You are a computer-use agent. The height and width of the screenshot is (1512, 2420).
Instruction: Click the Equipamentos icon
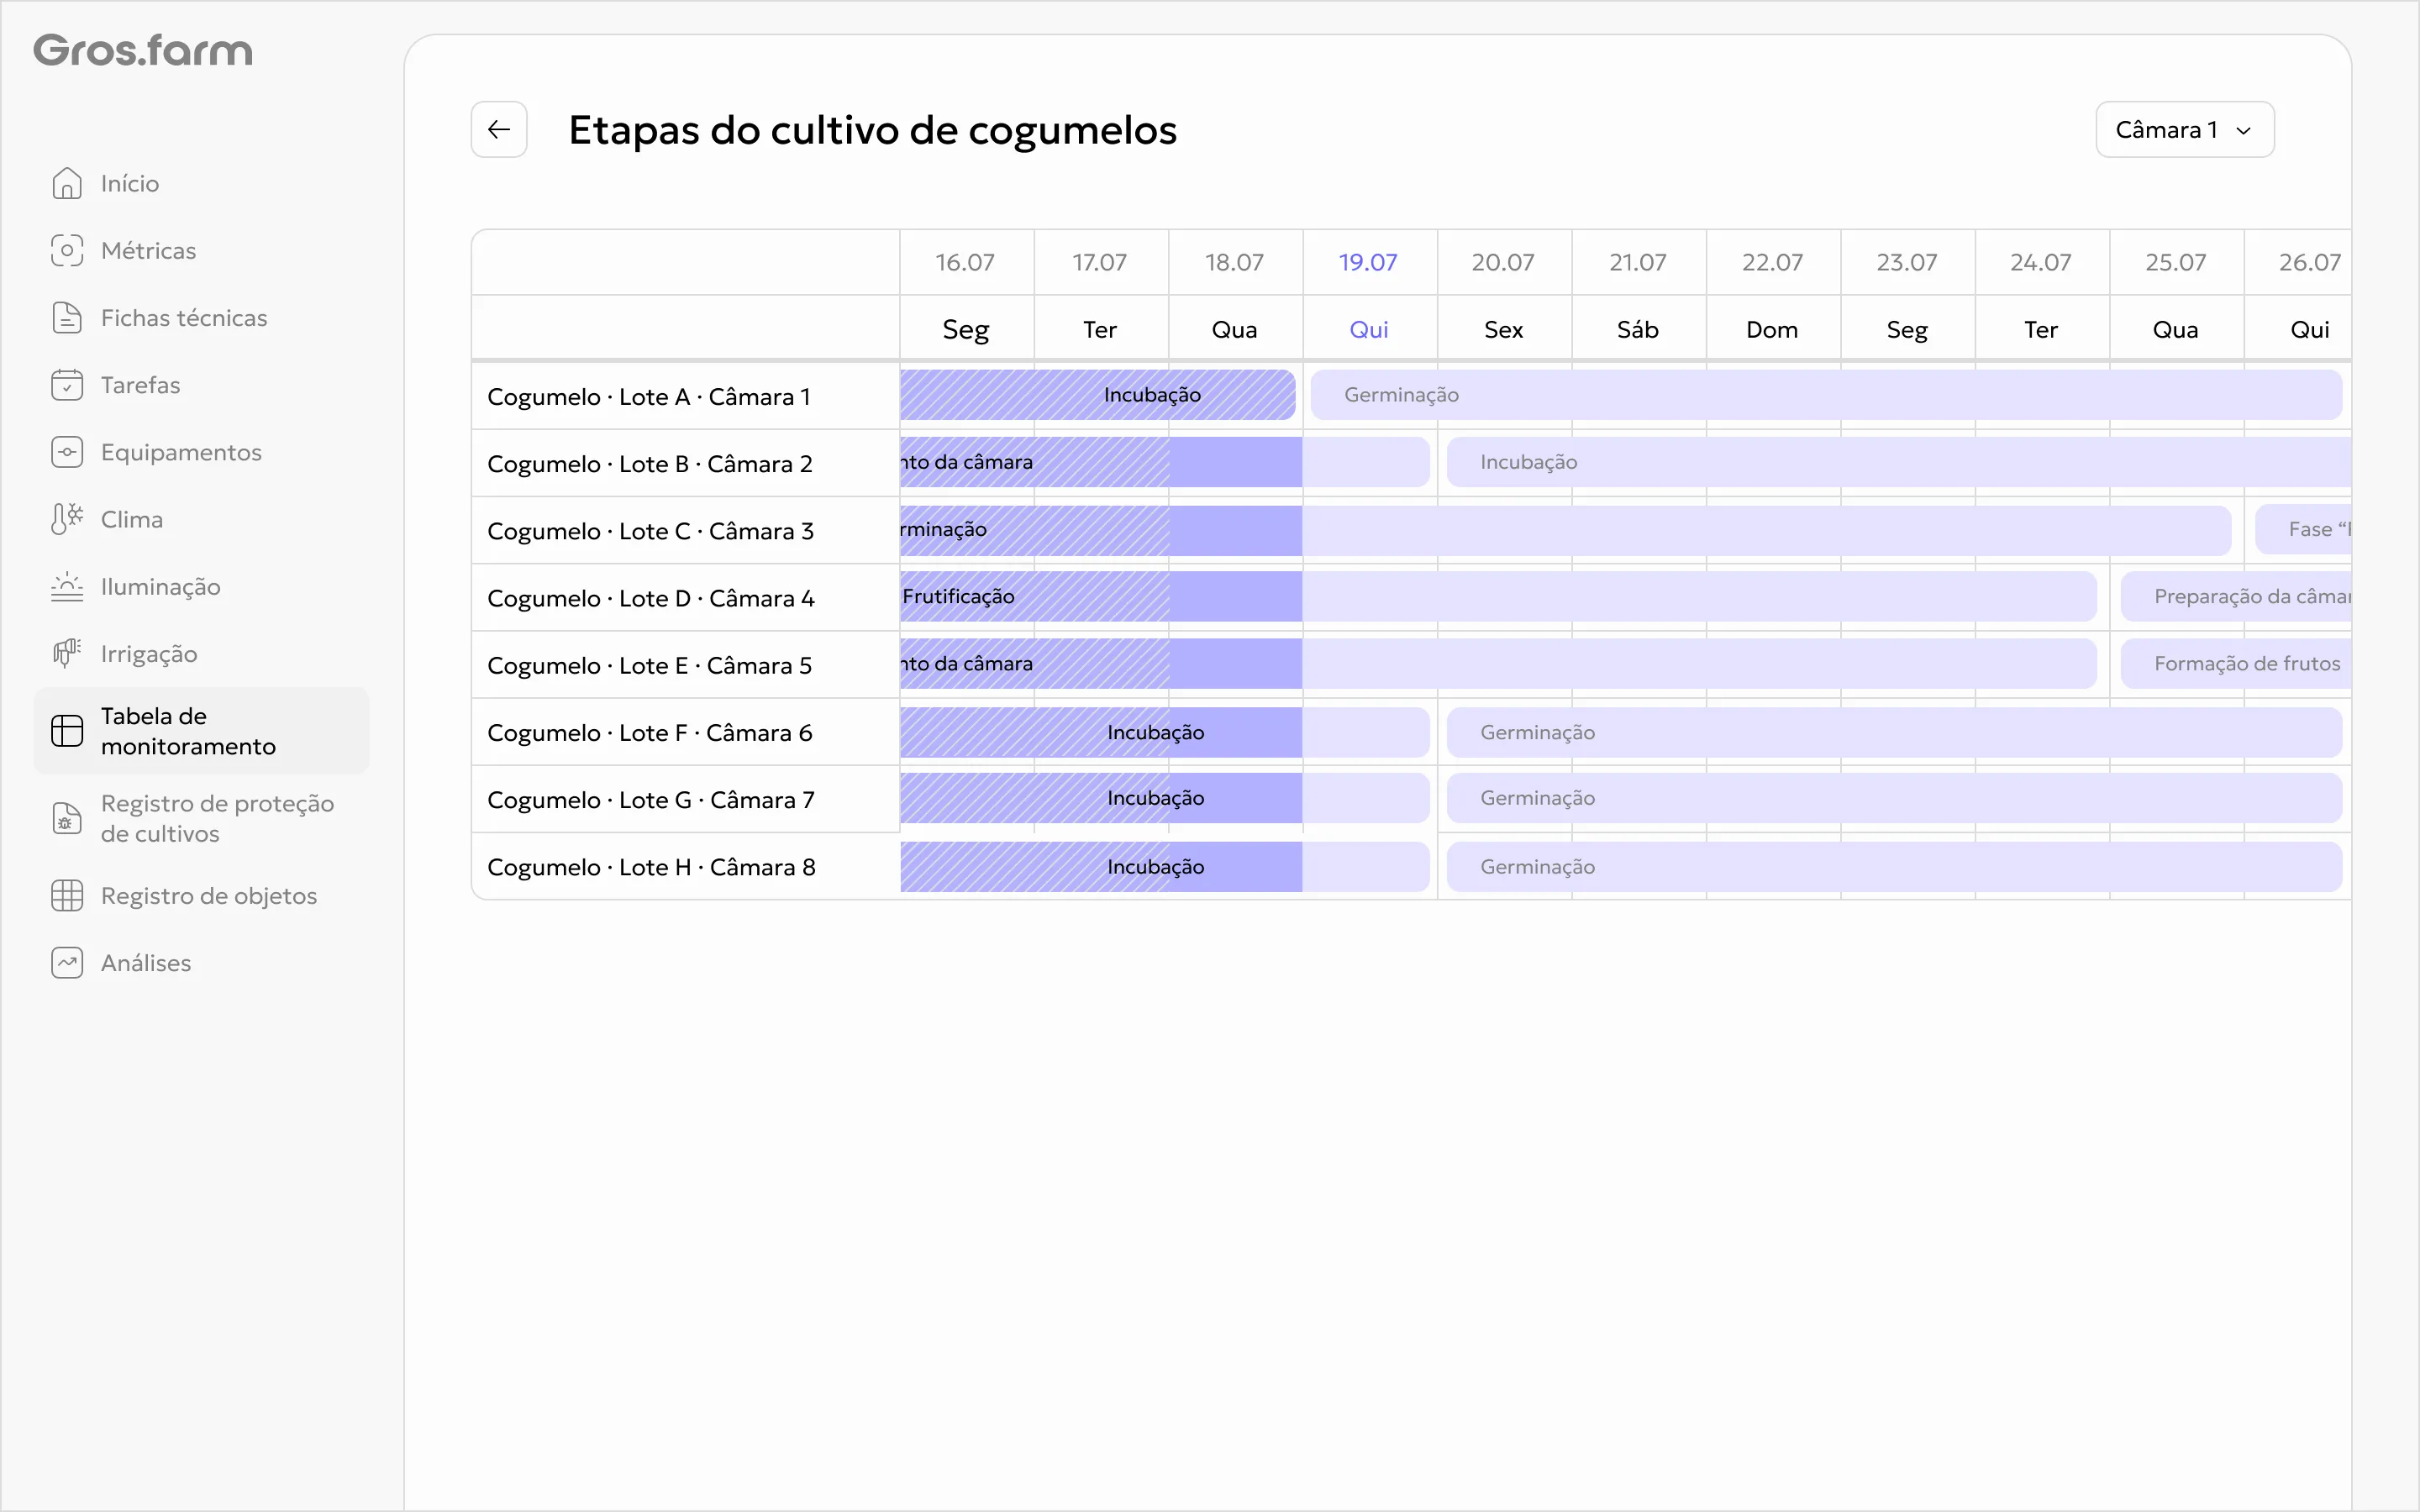(x=67, y=452)
